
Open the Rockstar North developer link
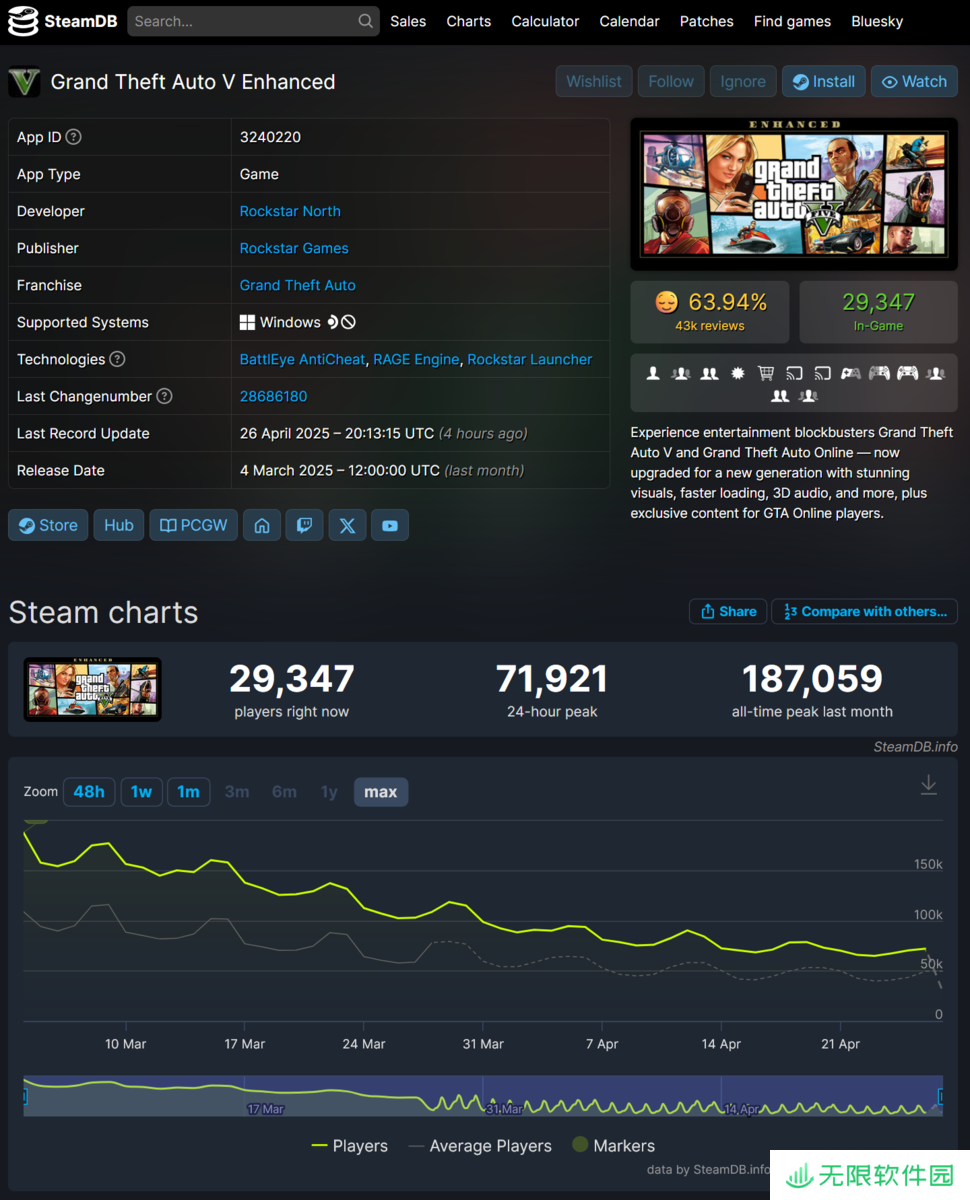pyautogui.click(x=290, y=211)
